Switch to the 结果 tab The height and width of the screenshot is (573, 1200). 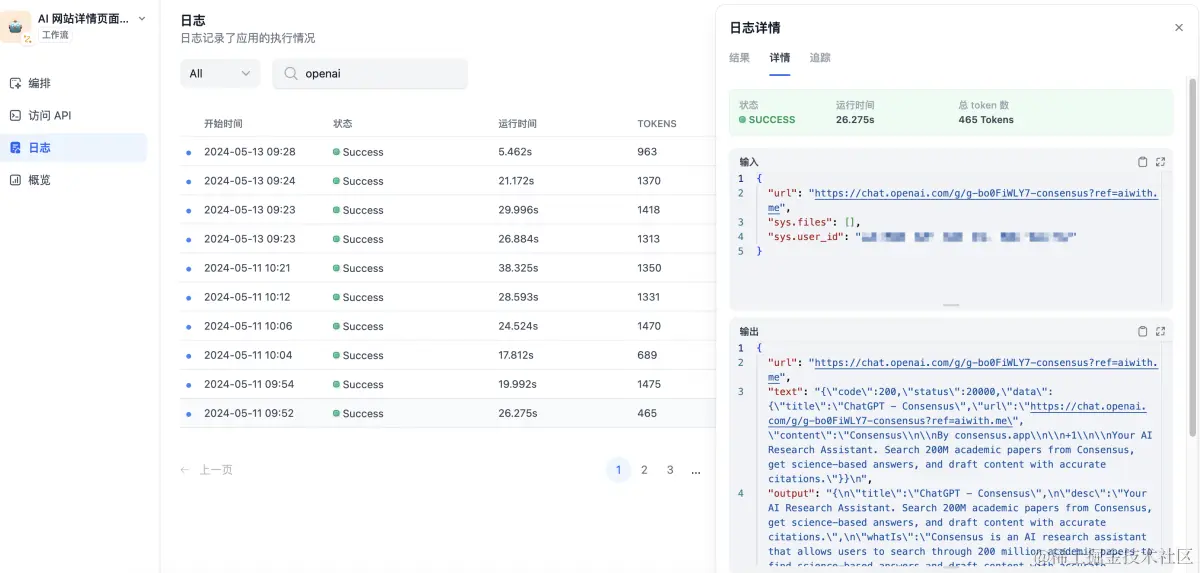click(x=740, y=58)
